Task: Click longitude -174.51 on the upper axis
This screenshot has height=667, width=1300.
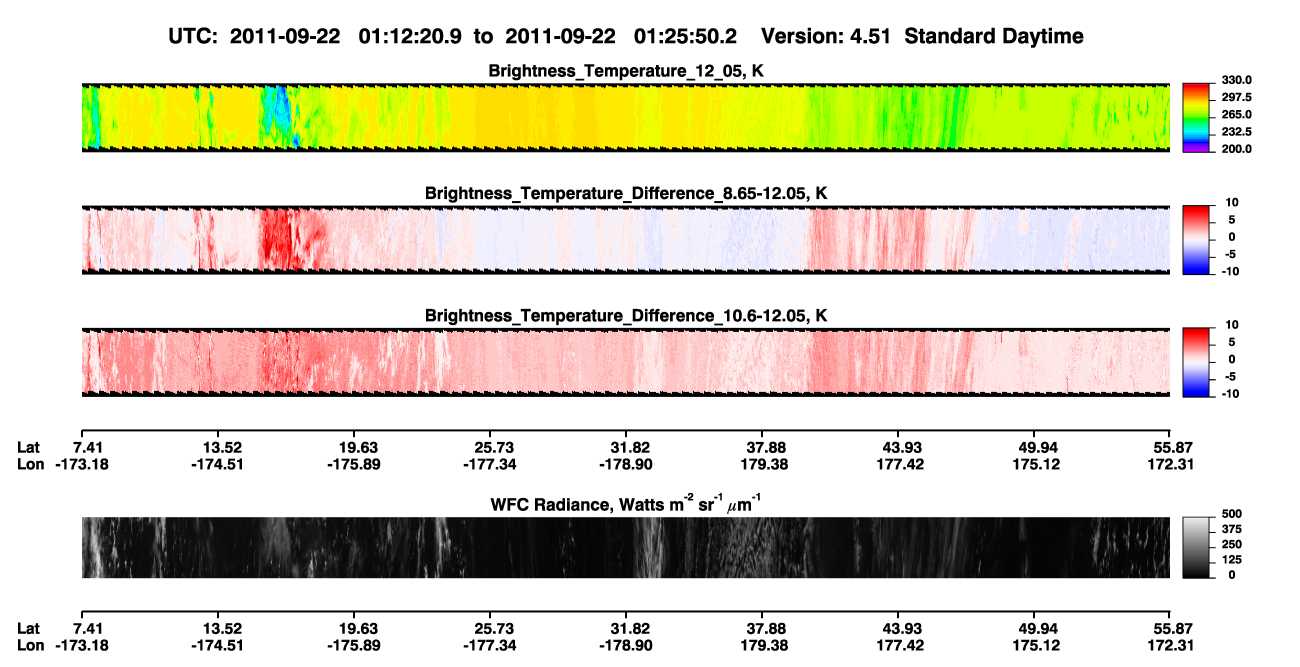Action: [x=220, y=464]
